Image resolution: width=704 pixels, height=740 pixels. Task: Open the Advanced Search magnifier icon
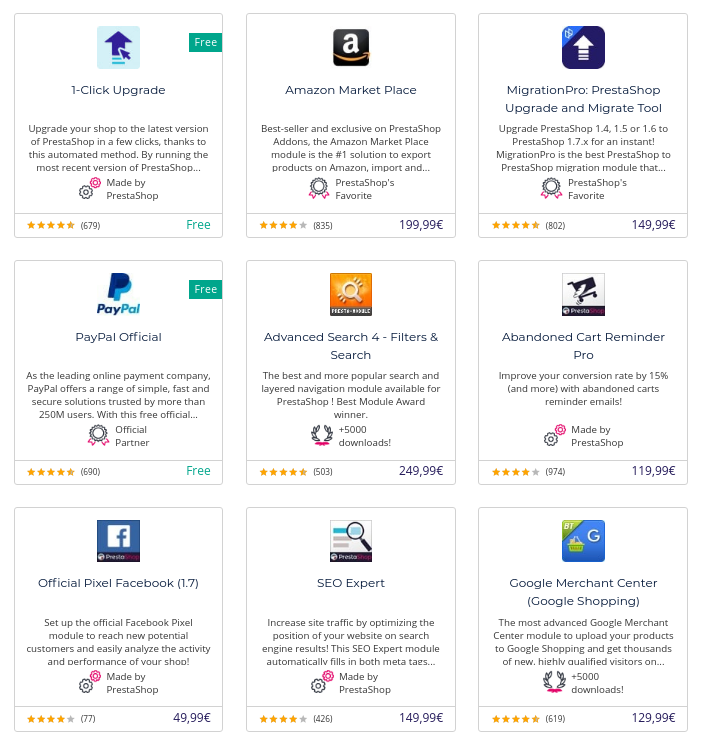click(351, 294)
